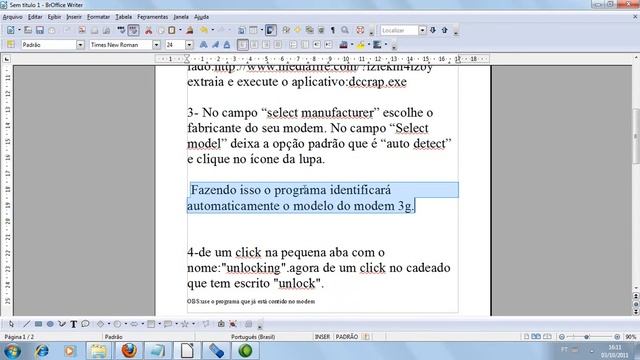Toggle INSER insert mode in status bar

(322, 337)
